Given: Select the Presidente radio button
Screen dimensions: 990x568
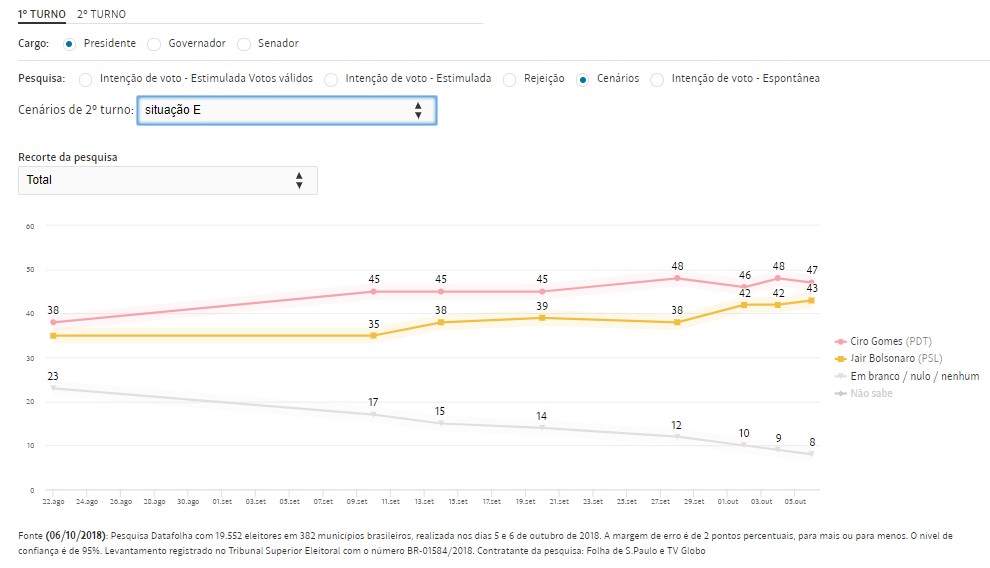Looking at the screenshot, I should (x=69, y=44).
